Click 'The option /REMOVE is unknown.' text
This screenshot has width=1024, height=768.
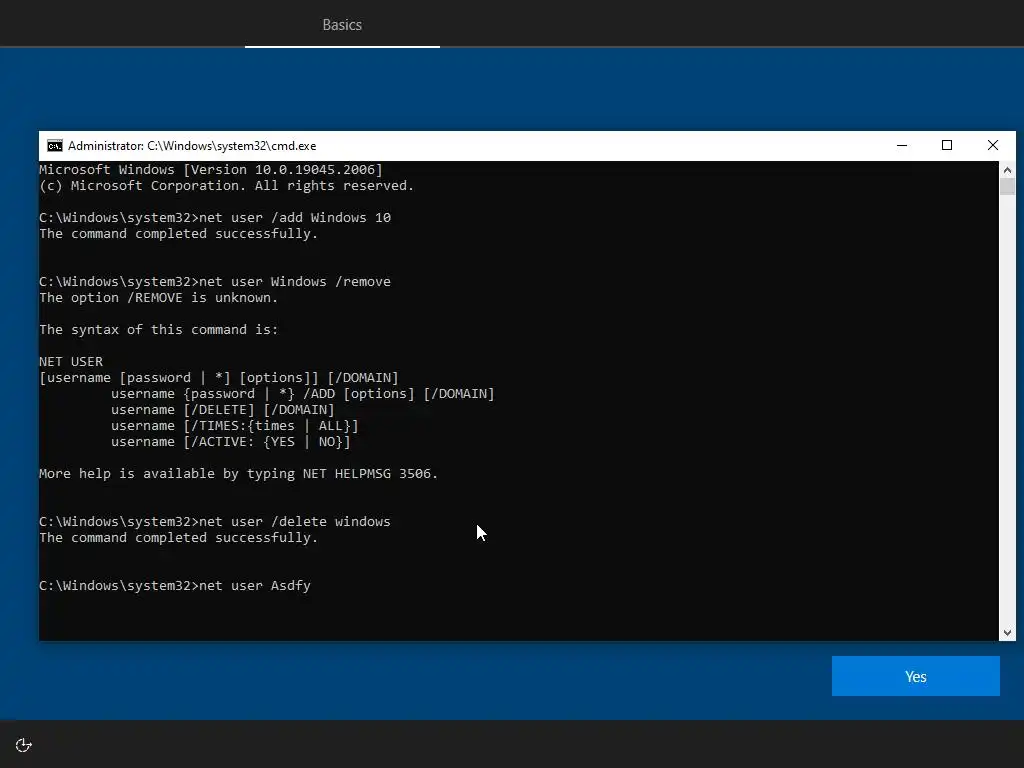(159, 298)
